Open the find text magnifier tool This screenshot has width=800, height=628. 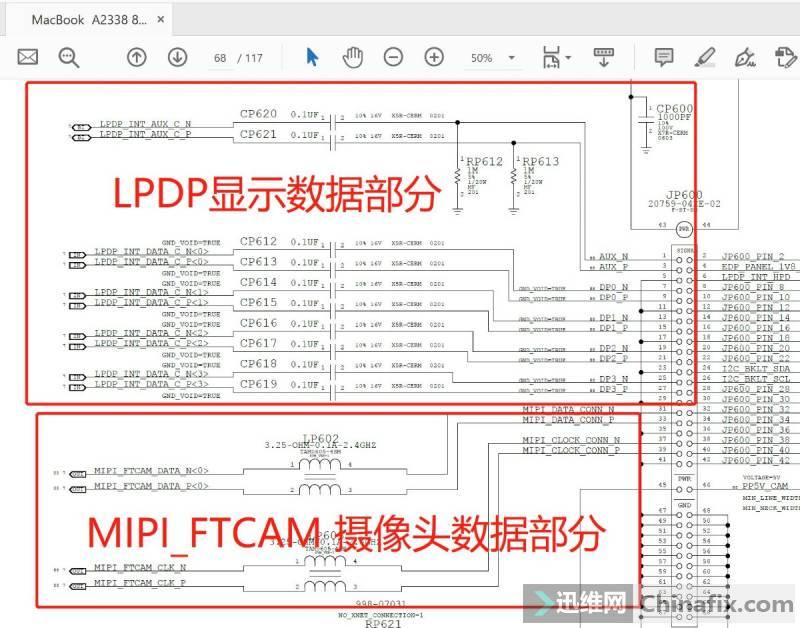pos(68,57)
